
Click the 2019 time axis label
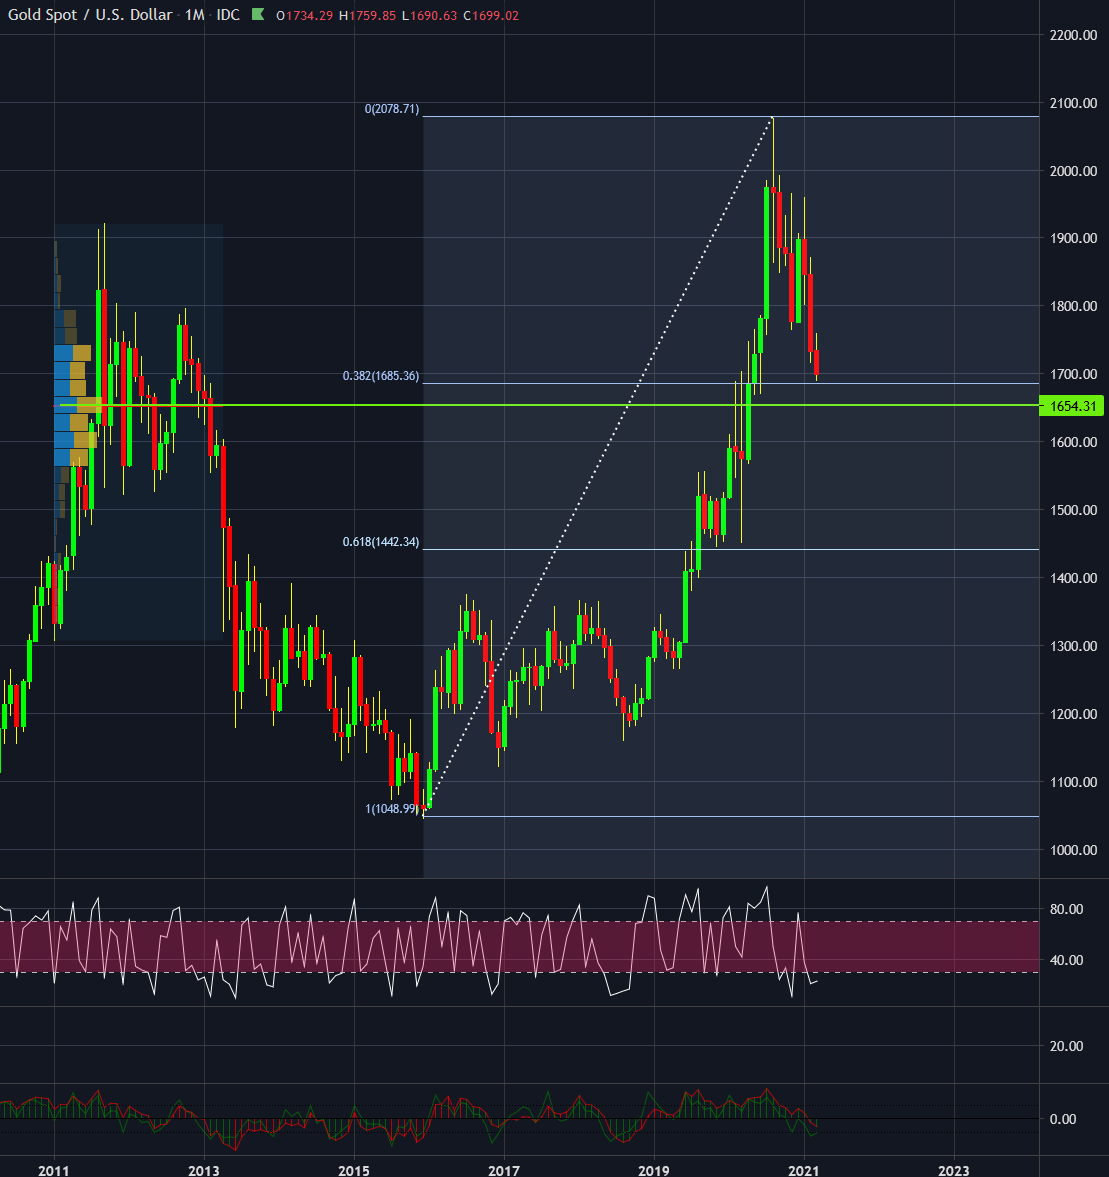click(654, 1170)
